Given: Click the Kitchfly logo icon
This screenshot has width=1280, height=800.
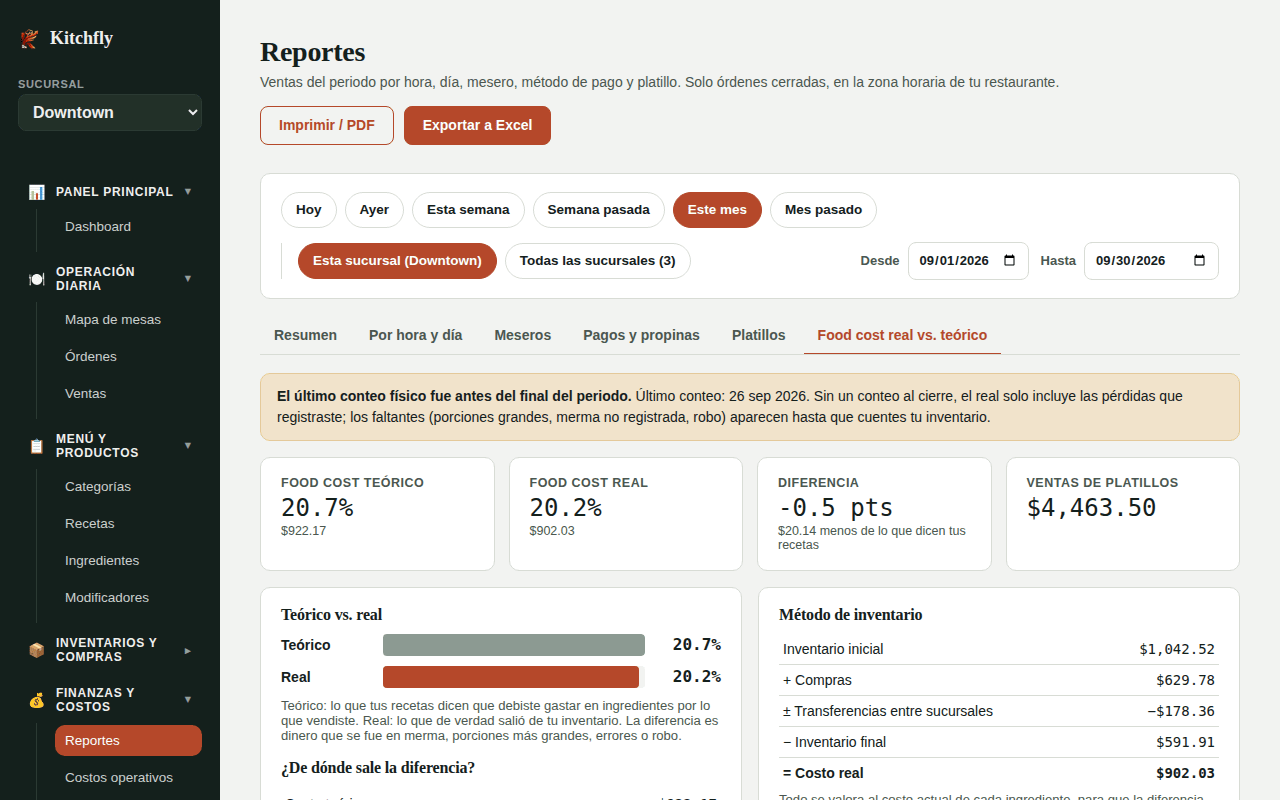Looking at the screenshot, I should (x=29, y=39).
